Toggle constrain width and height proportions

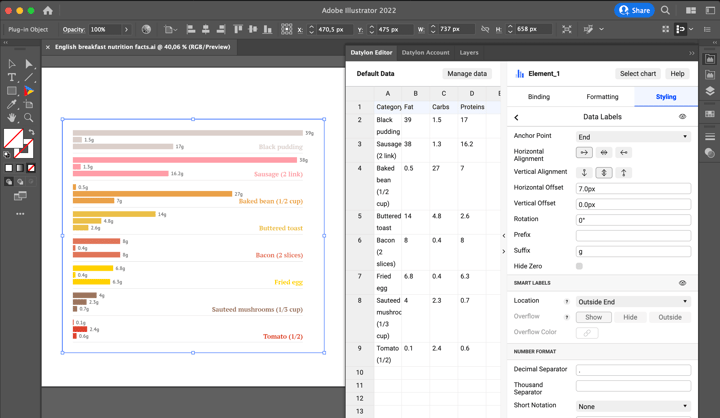click(485, 29)
